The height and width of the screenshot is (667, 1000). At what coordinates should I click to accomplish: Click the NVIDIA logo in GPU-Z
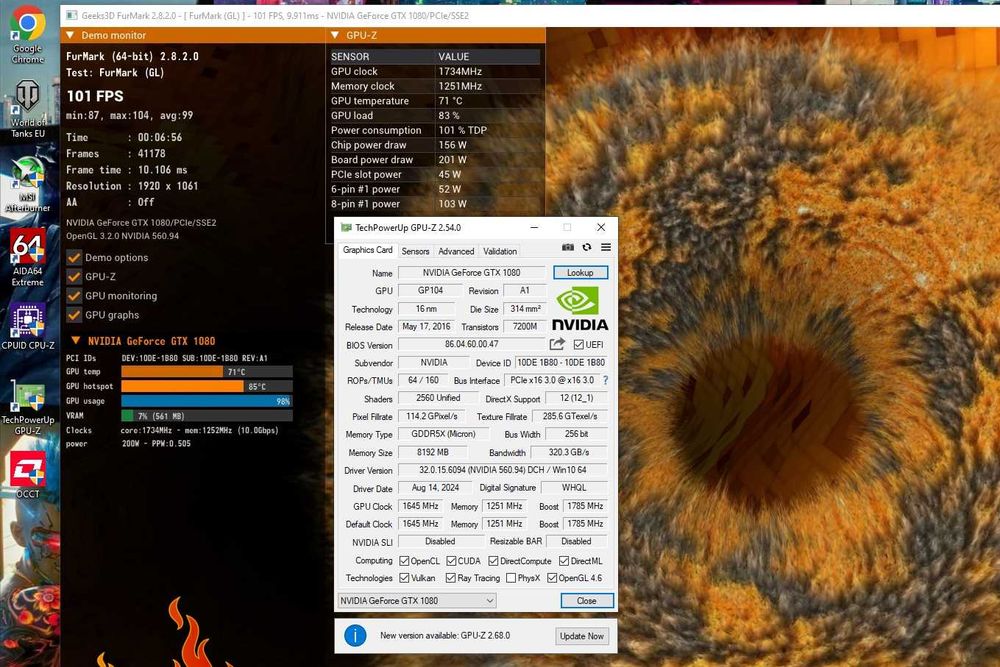579,309
